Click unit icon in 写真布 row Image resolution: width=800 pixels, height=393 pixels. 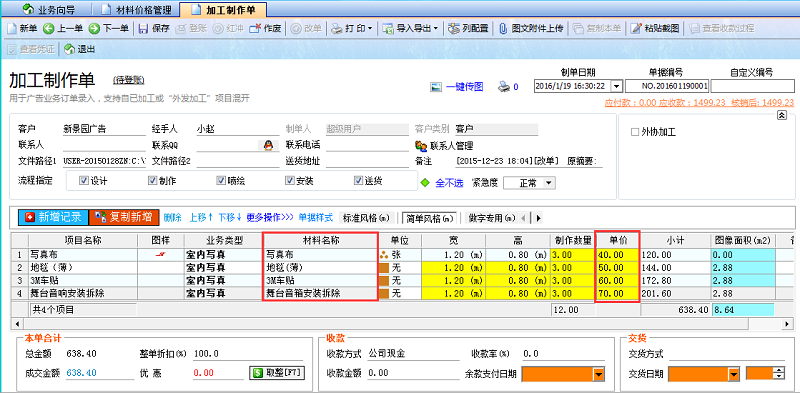pyautogui.click(x=383, y=254)
